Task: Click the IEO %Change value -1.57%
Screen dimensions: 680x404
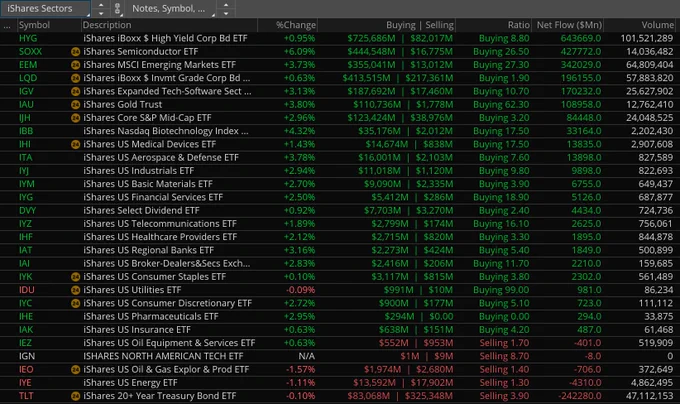Action: 301,369
